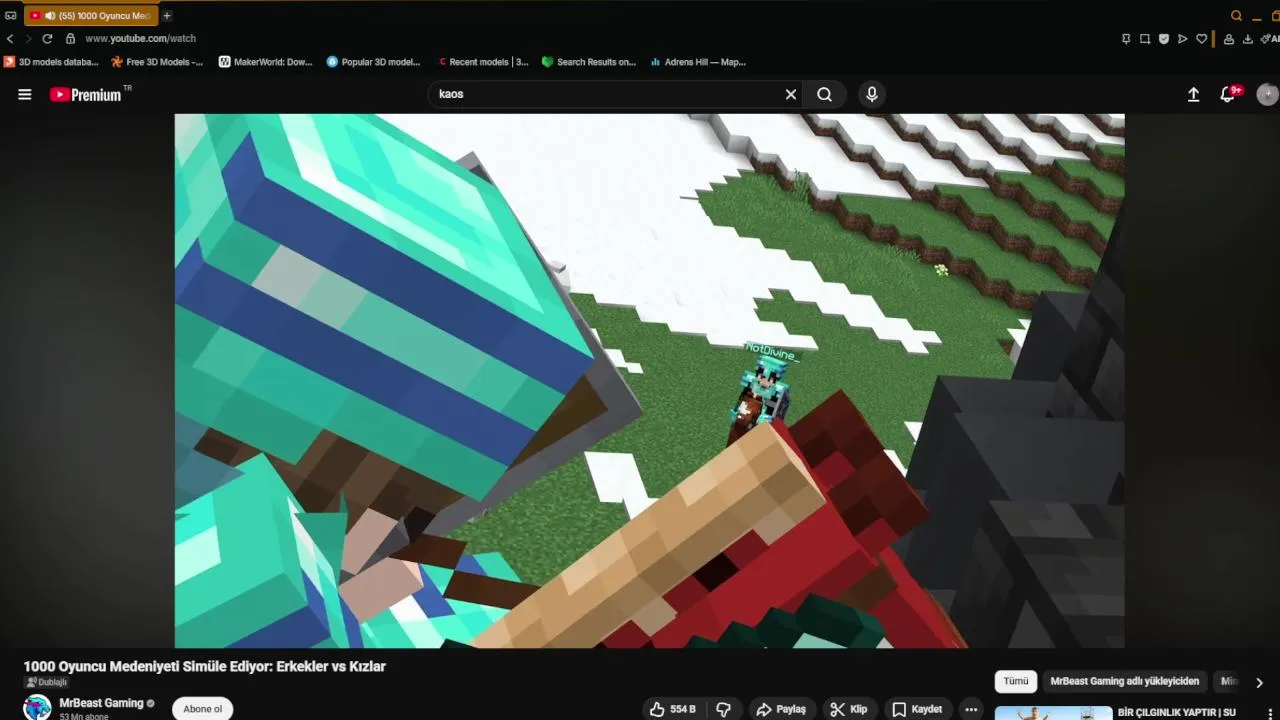The width and height of the screenshot is (1280, 720).
Task: Dislike the video
Action: click(x=724, y=709)
